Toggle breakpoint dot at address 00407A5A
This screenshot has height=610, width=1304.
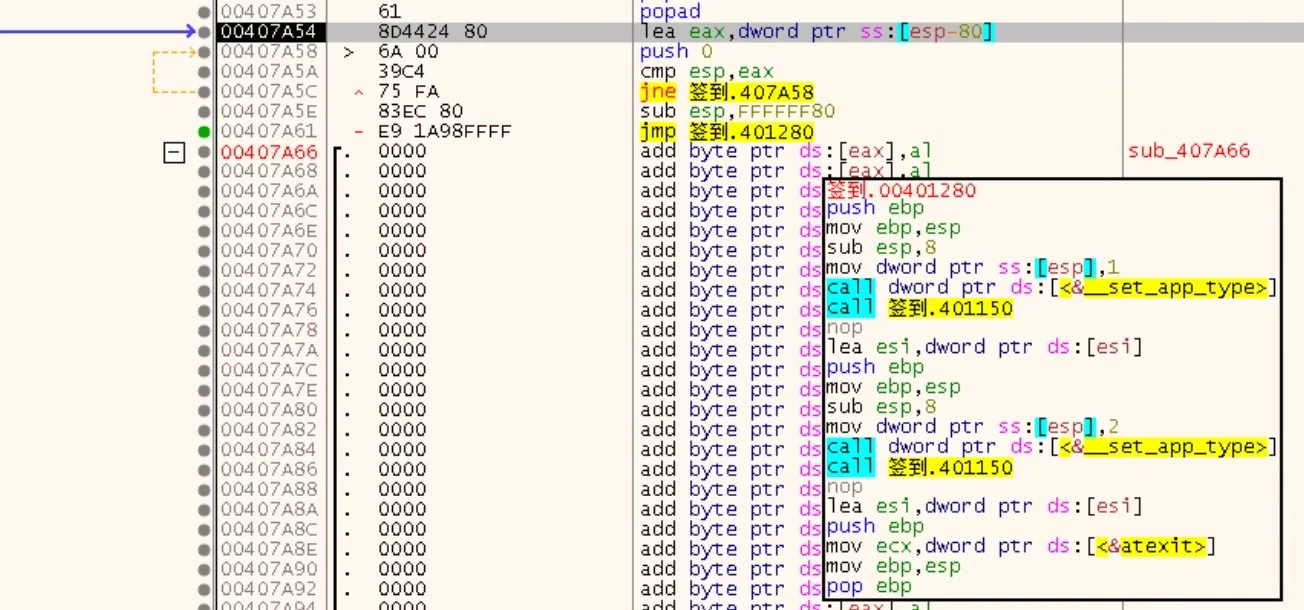coord(204,71)
